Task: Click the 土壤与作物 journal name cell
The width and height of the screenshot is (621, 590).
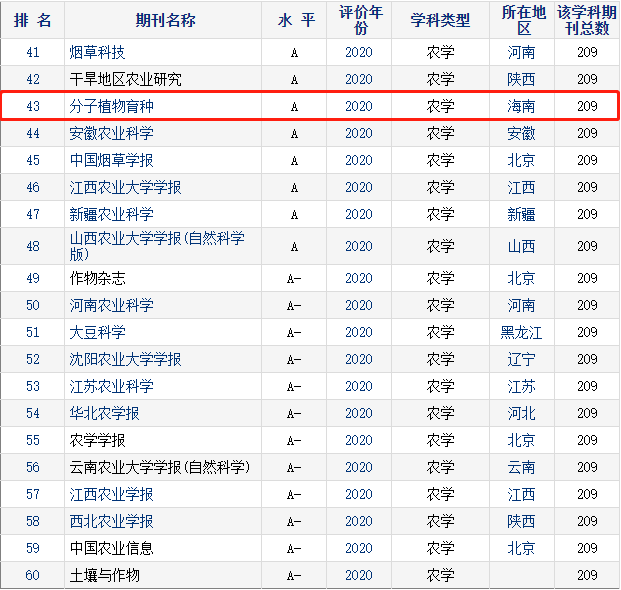Action: tap(104, 575)
